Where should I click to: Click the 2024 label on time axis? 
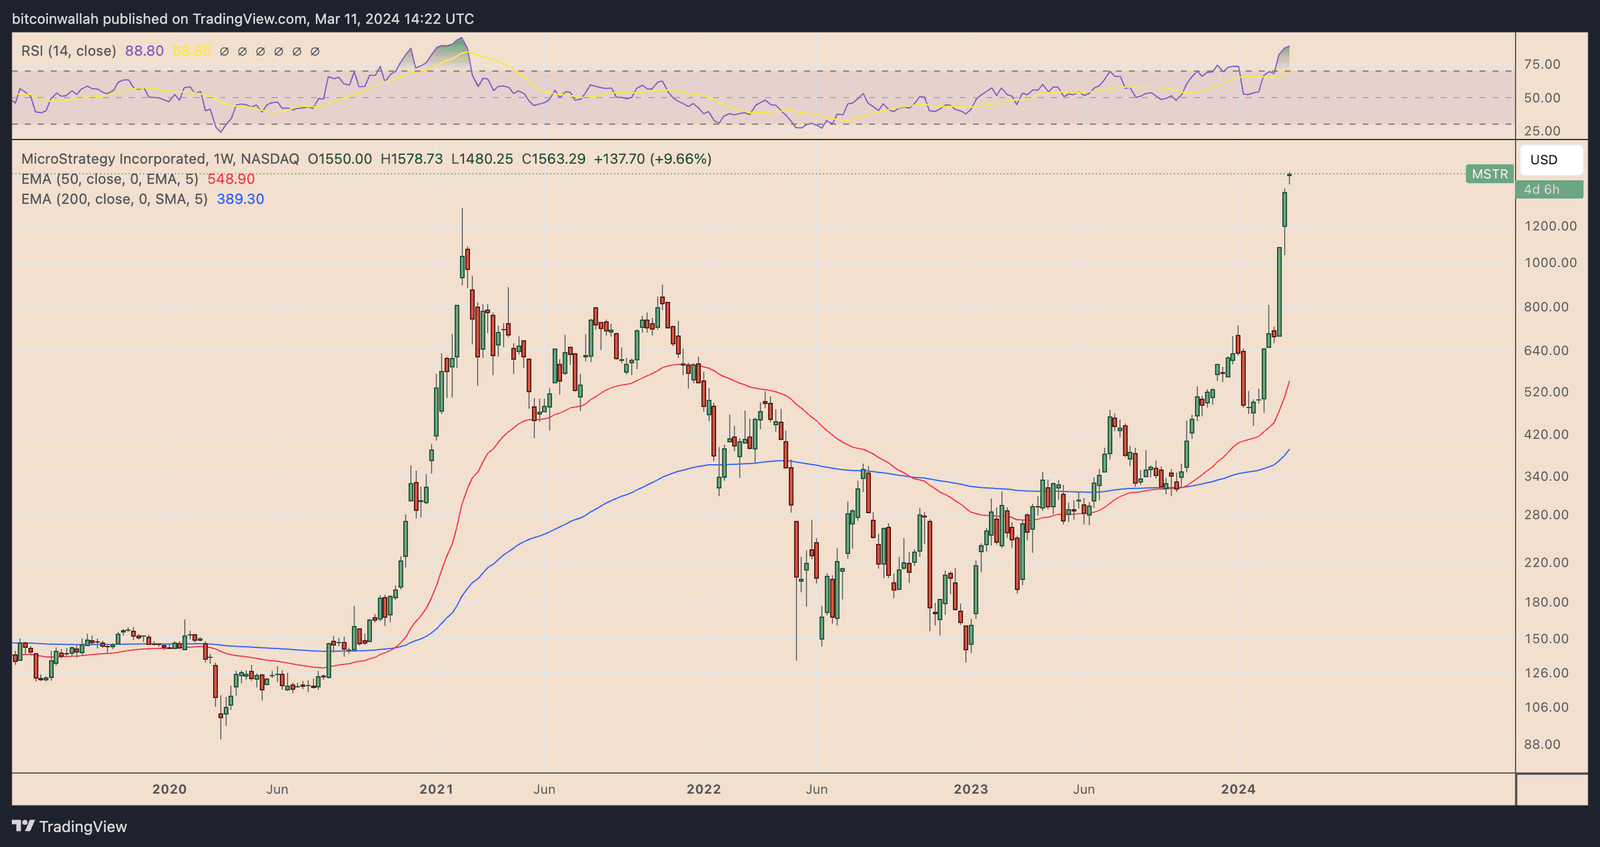[x=1238, y=789]
